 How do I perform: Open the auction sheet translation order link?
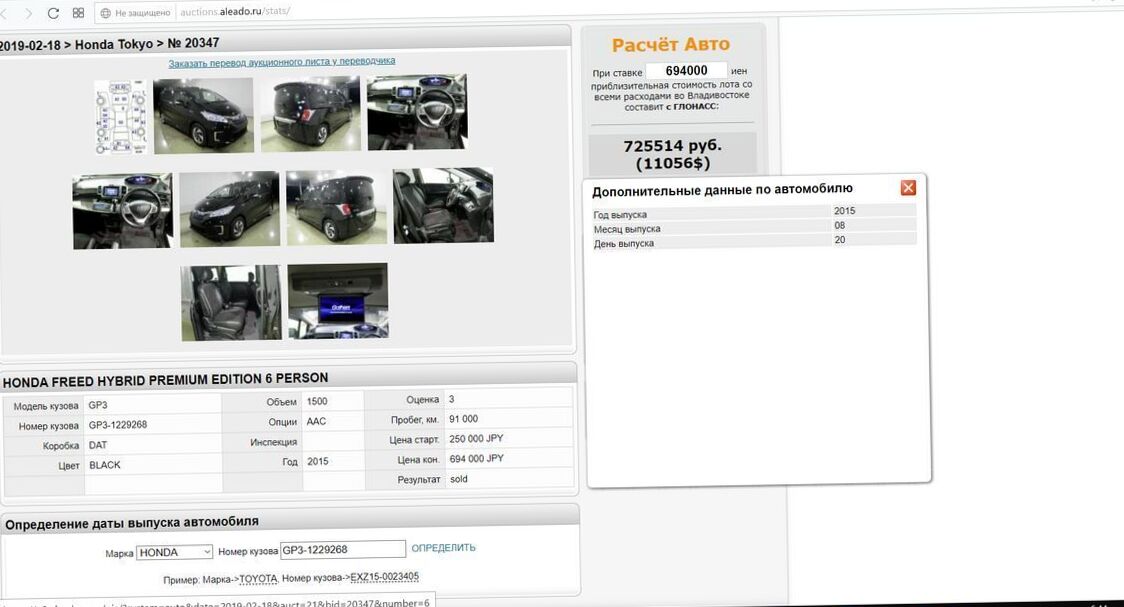(x=282, y=62)
